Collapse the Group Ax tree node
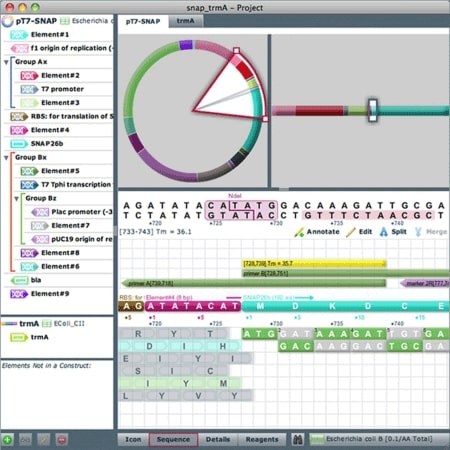 tap(6, 62)
